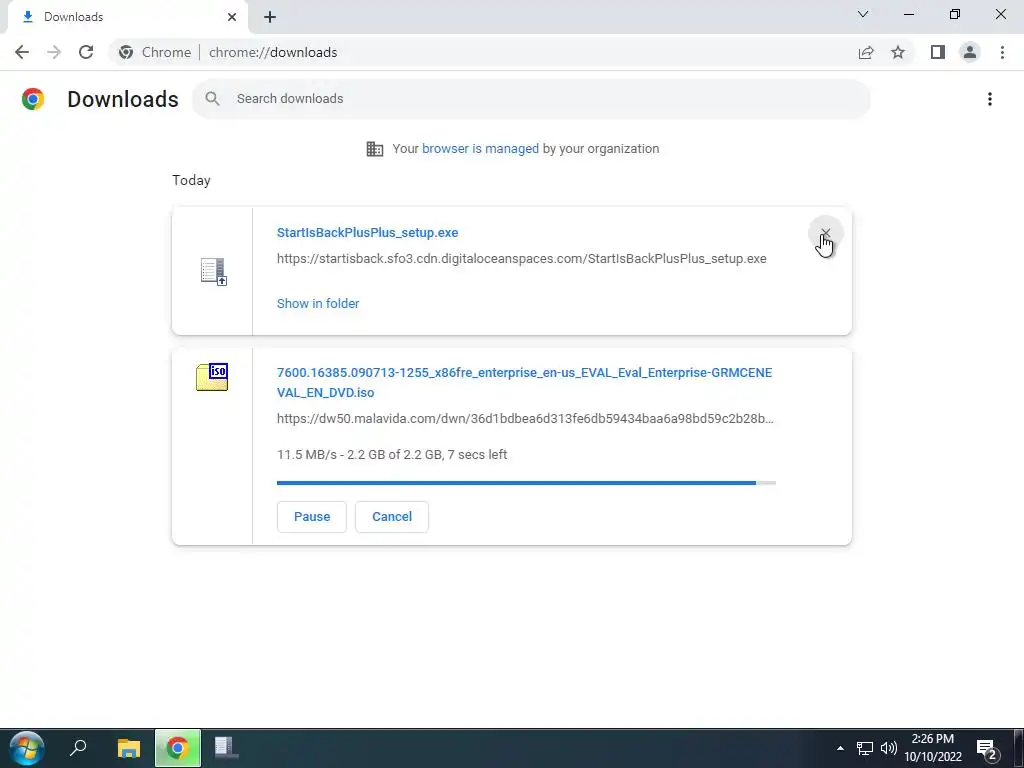The width and height of the screenshot is (1024, 768).
Task: Reload the downloads page
Action: (86, 52)
